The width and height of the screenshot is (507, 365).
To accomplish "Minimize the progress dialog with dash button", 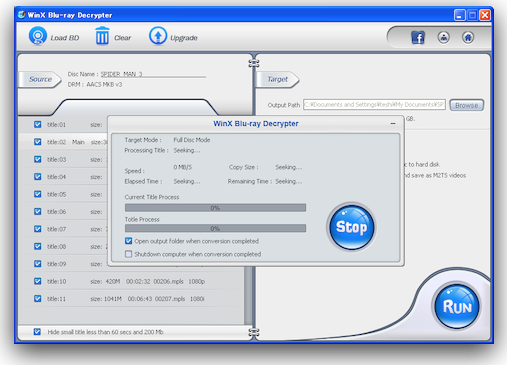I will click(393, 124).
